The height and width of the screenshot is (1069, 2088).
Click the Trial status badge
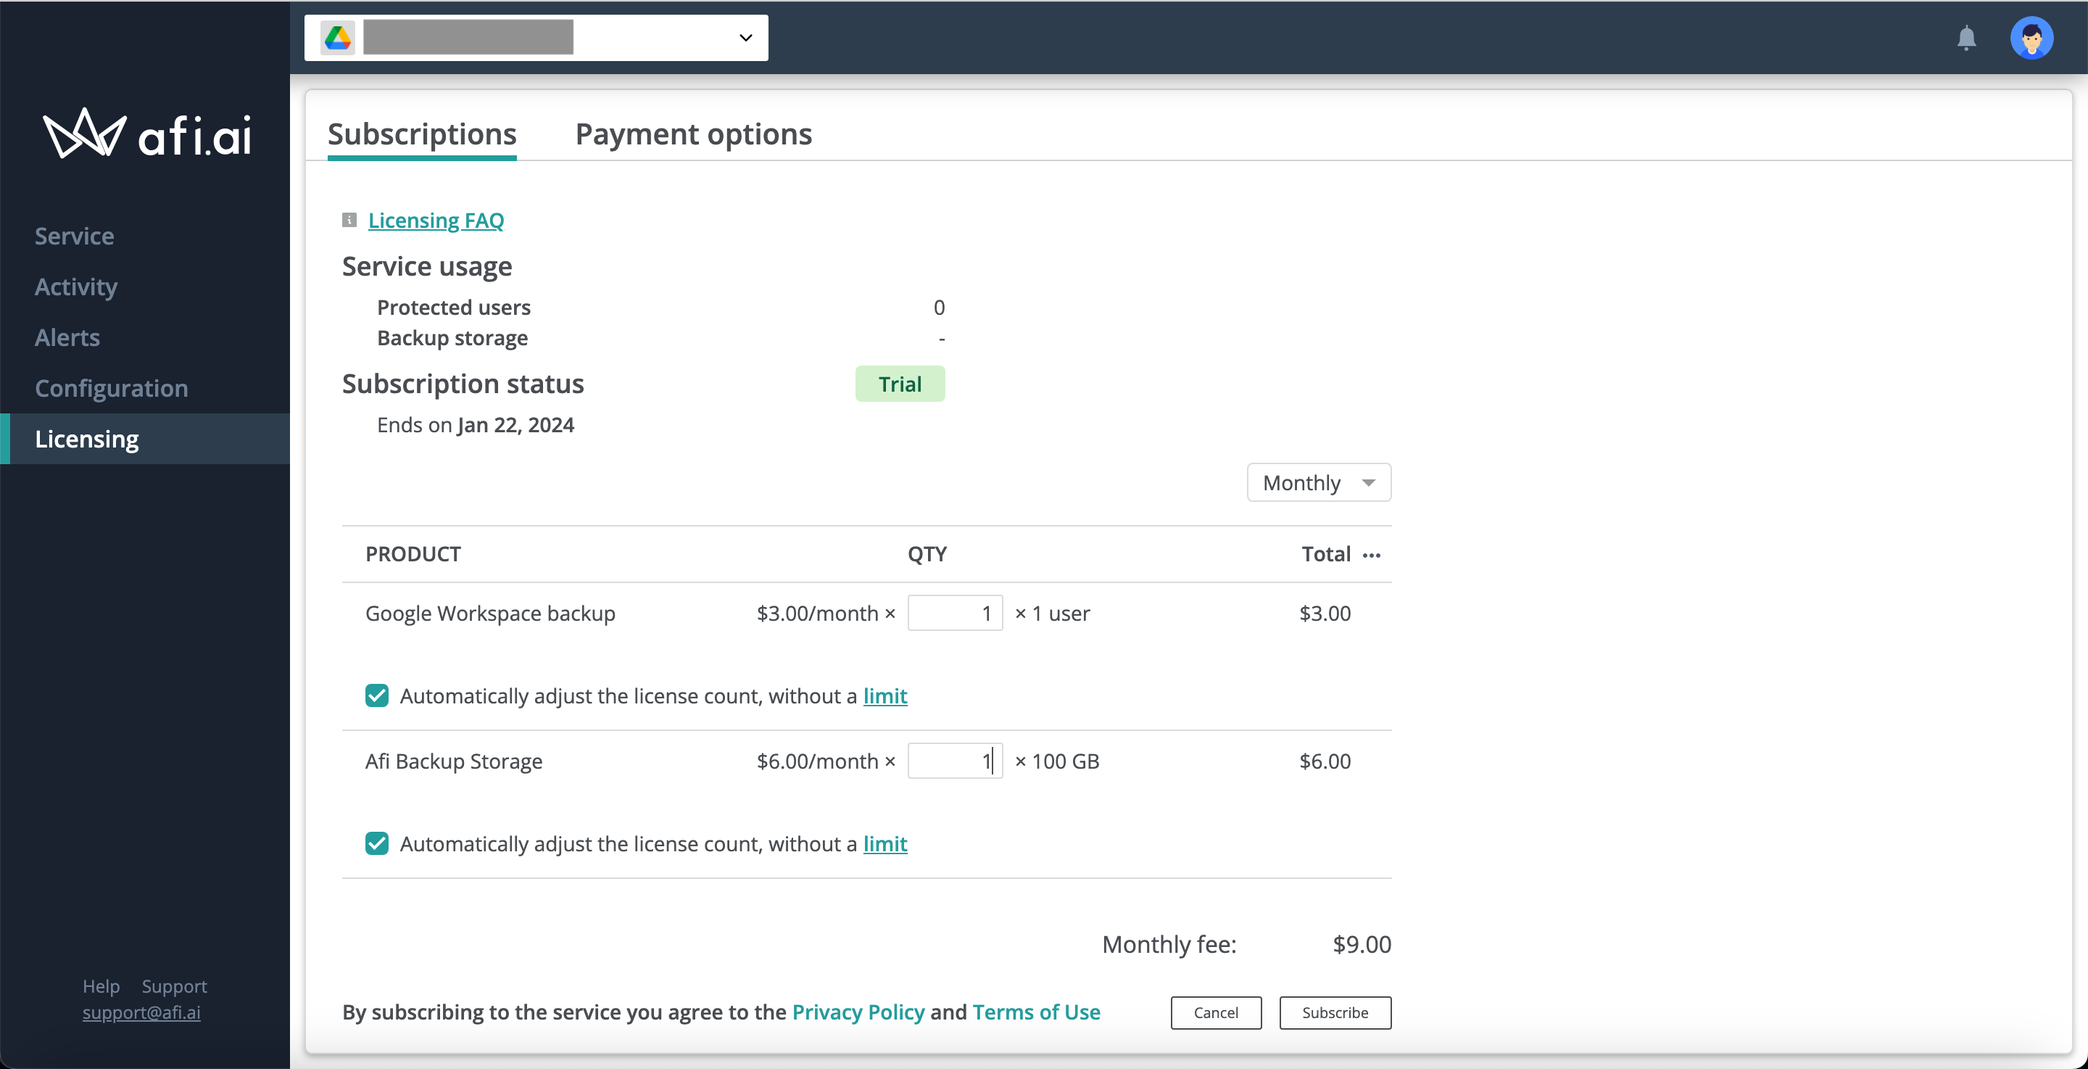pos(900,384)
